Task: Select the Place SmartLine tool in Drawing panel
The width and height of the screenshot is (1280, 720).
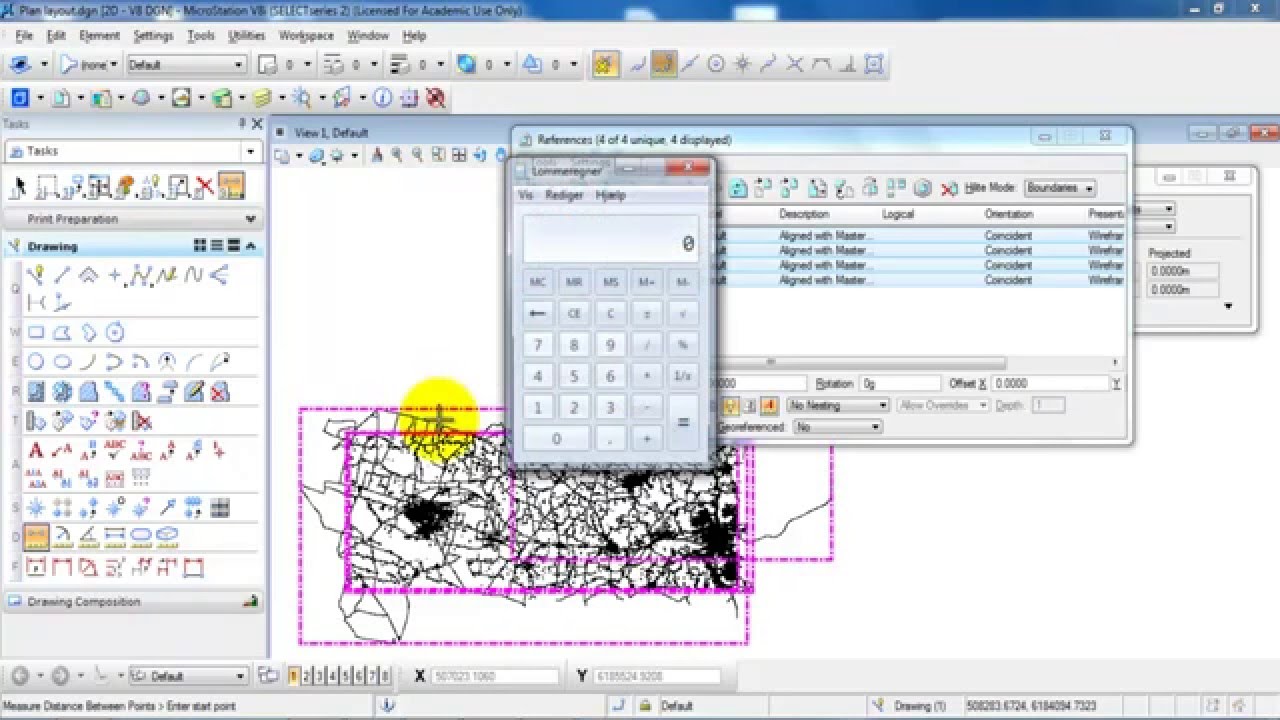Action: point(36,275)
